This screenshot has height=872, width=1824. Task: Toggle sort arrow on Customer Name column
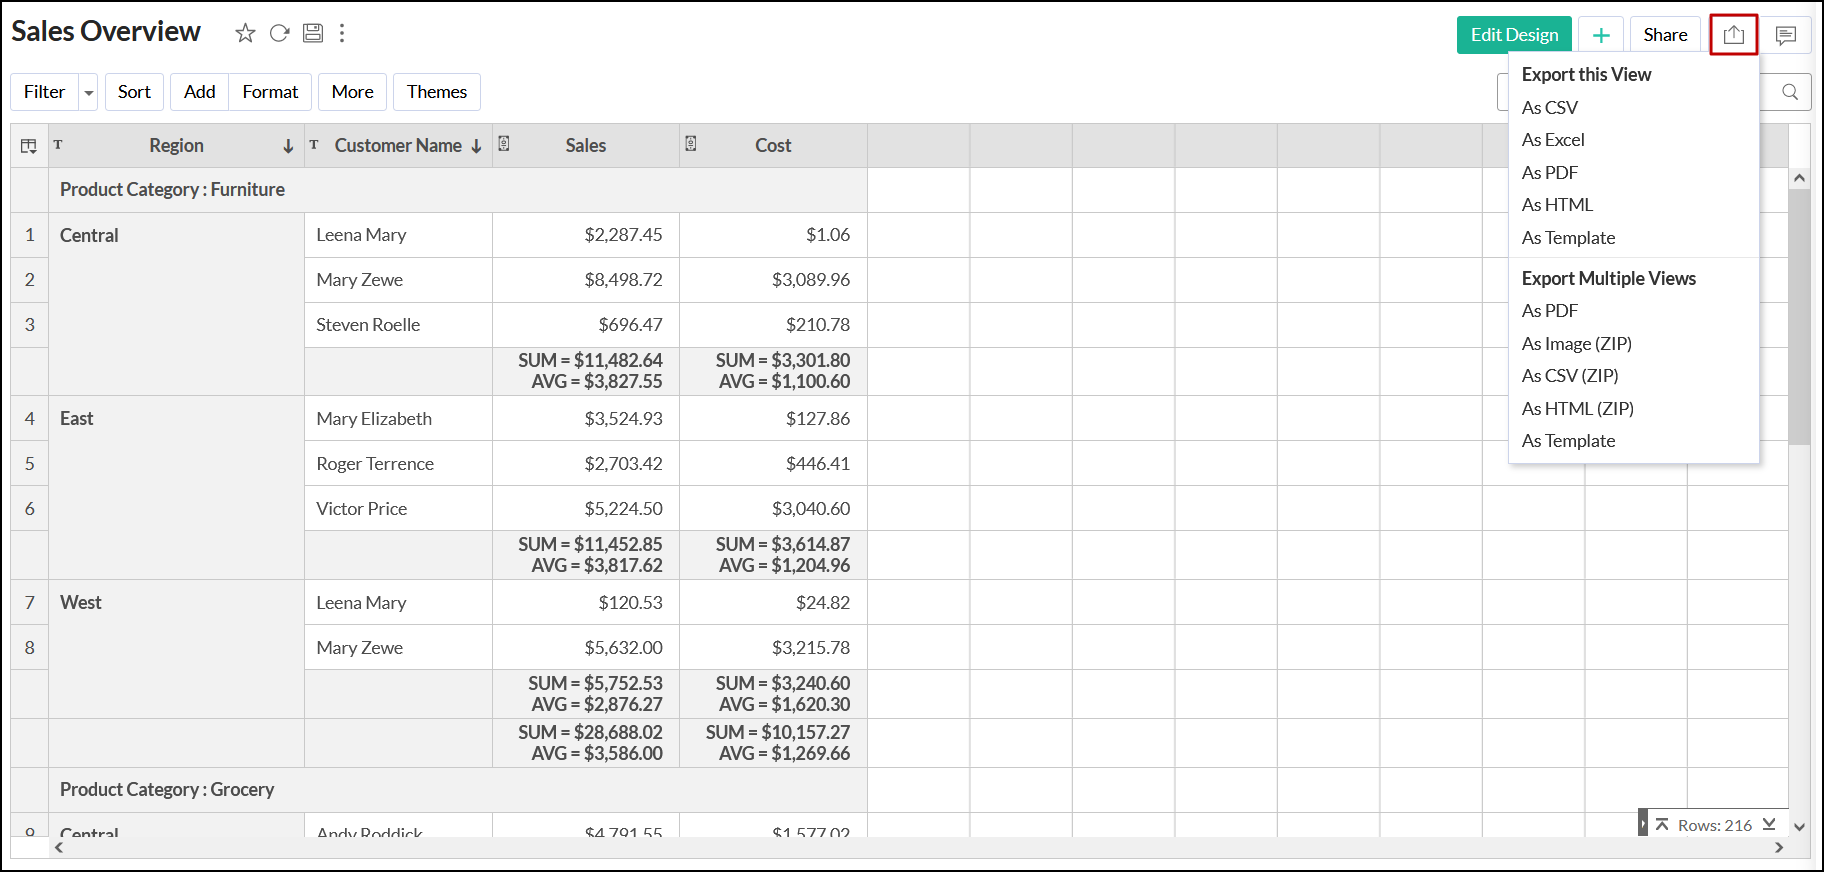coord(477,146)
